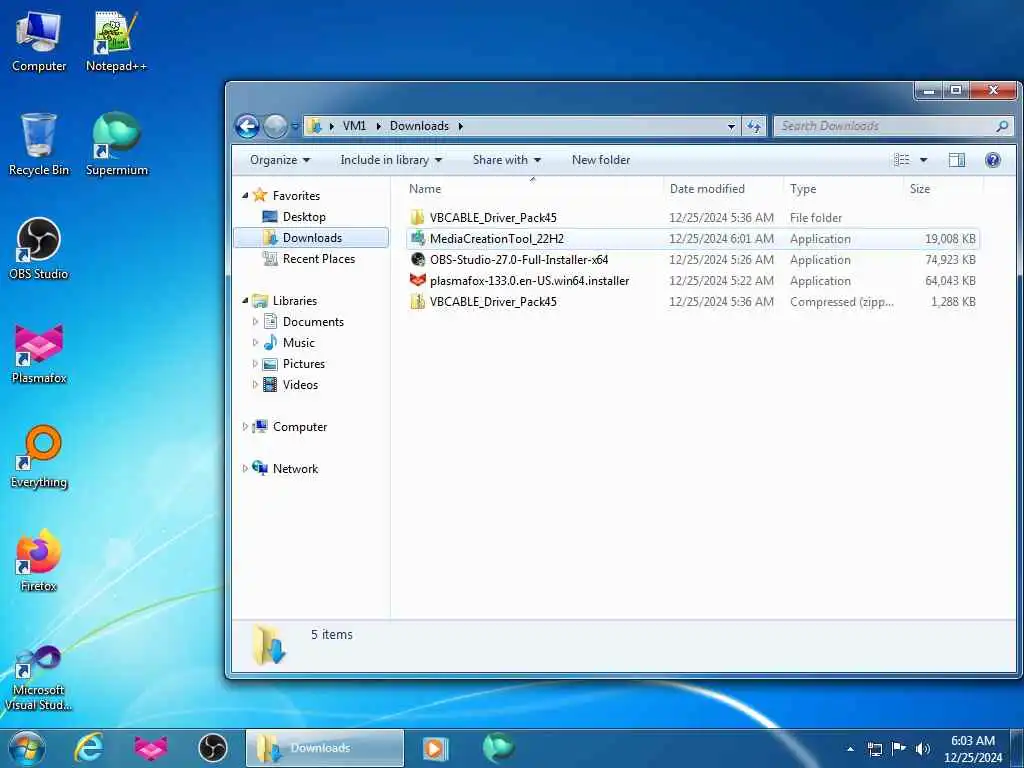
Task: Click the Downloads breadcrumb in address bar
Action: [419, 126]
